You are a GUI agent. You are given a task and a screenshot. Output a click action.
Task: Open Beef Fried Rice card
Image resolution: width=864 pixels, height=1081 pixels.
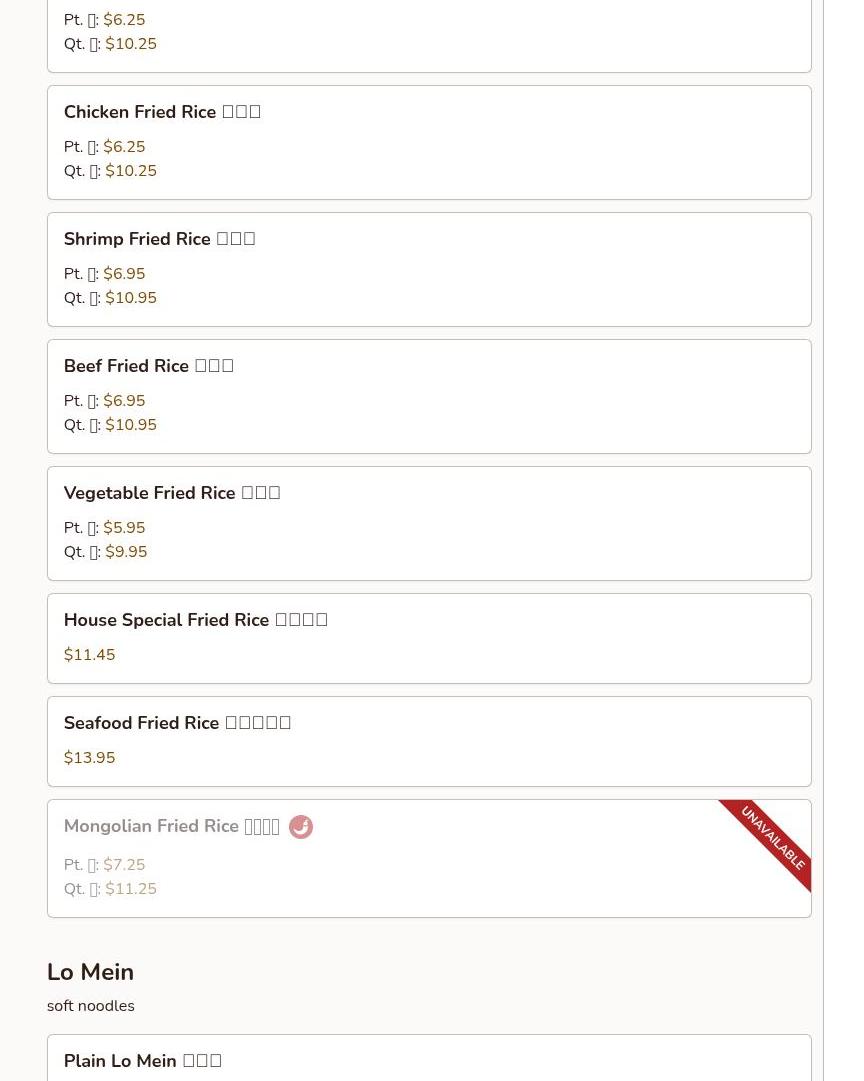click(x=148, y=366)
